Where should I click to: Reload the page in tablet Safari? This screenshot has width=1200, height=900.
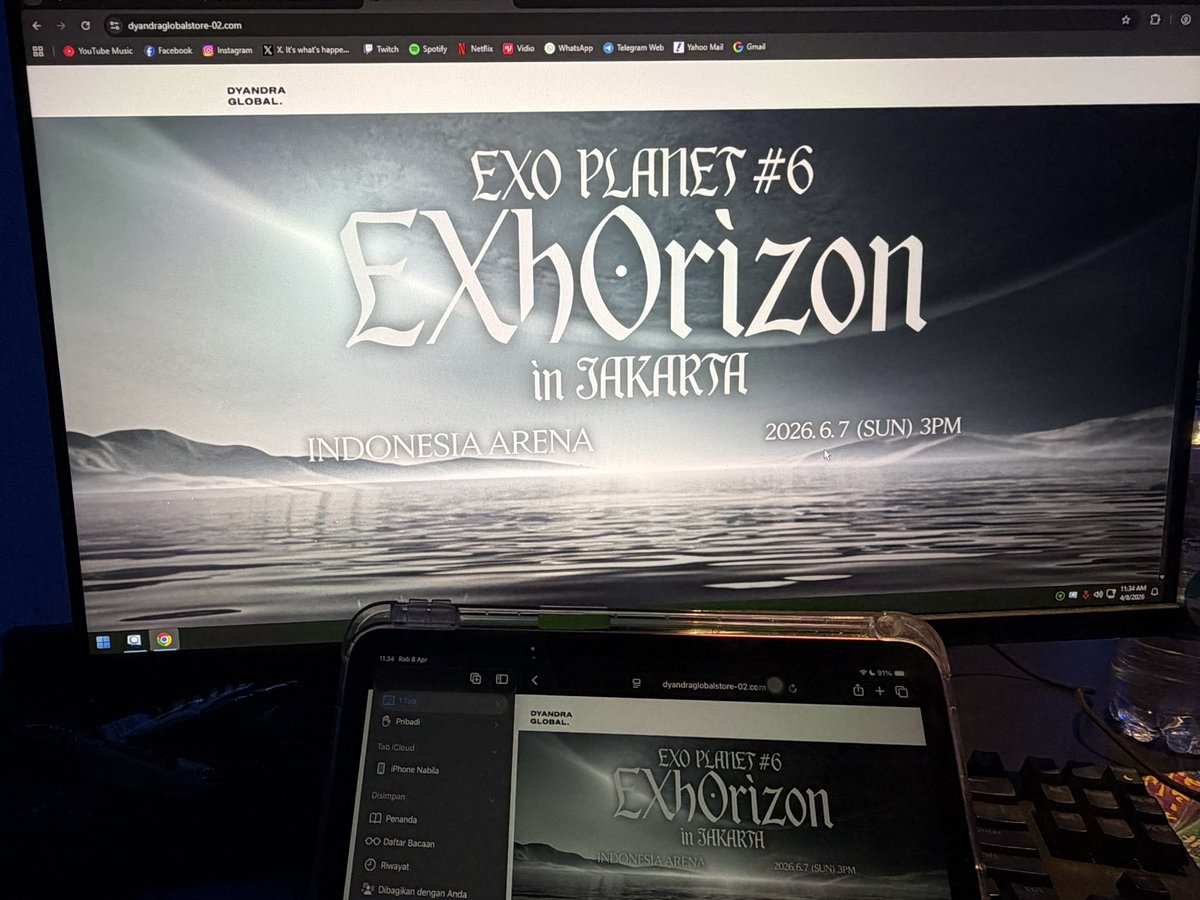793,688
